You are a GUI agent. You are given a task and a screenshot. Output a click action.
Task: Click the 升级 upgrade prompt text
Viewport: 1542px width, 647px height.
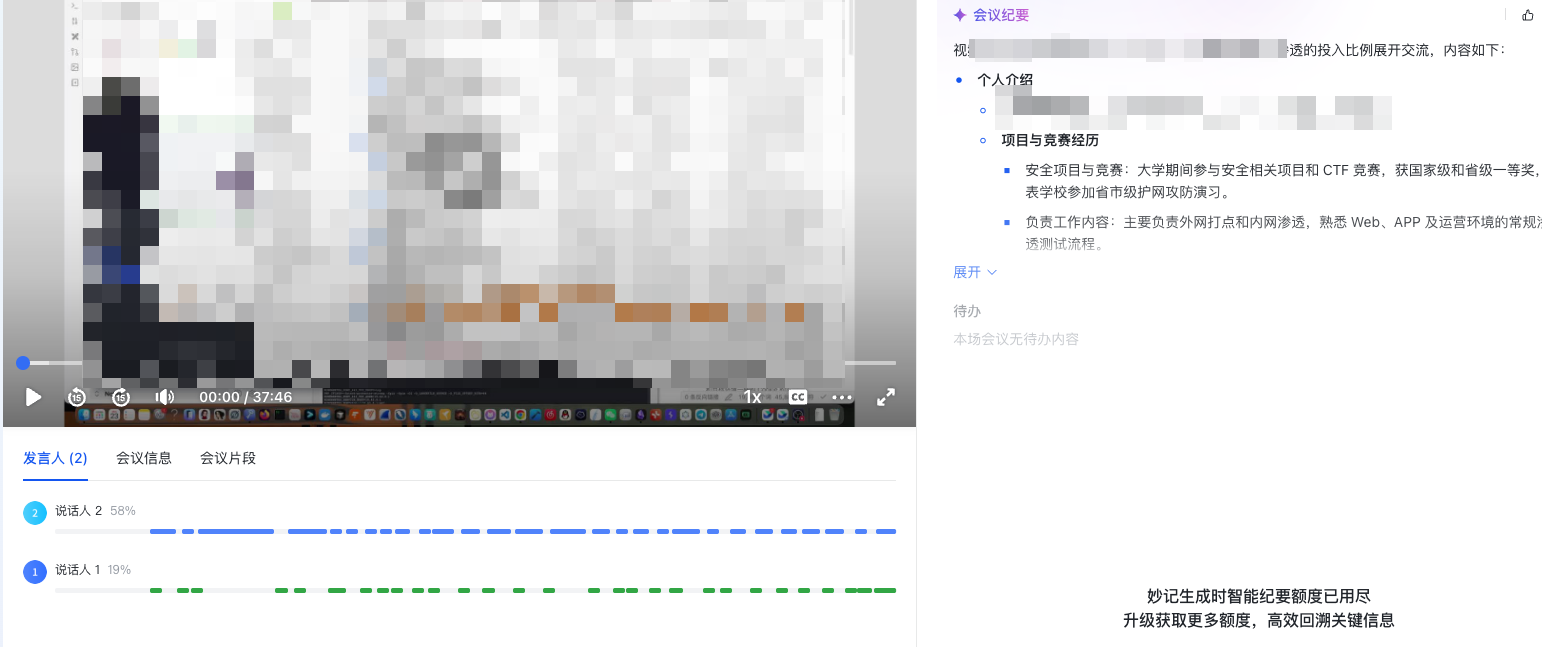[x=1259, y=619]
